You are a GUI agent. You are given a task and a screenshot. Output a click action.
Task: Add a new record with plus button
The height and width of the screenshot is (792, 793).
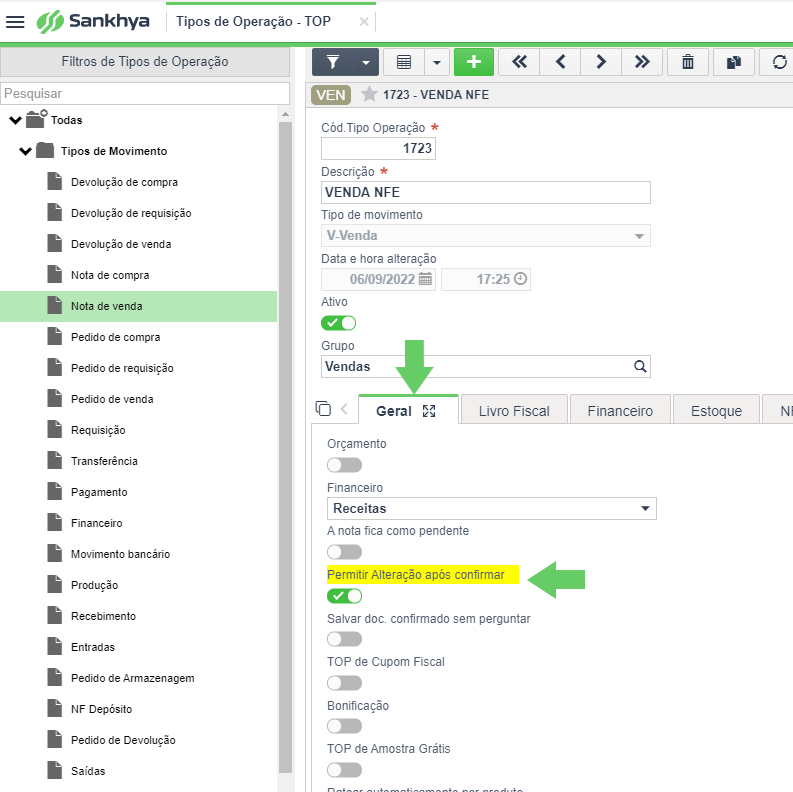[x=474, y=62]
